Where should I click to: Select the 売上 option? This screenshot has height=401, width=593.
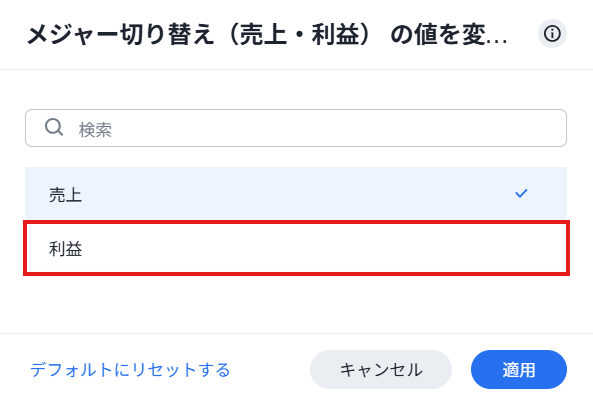click(x=296, y=193)
